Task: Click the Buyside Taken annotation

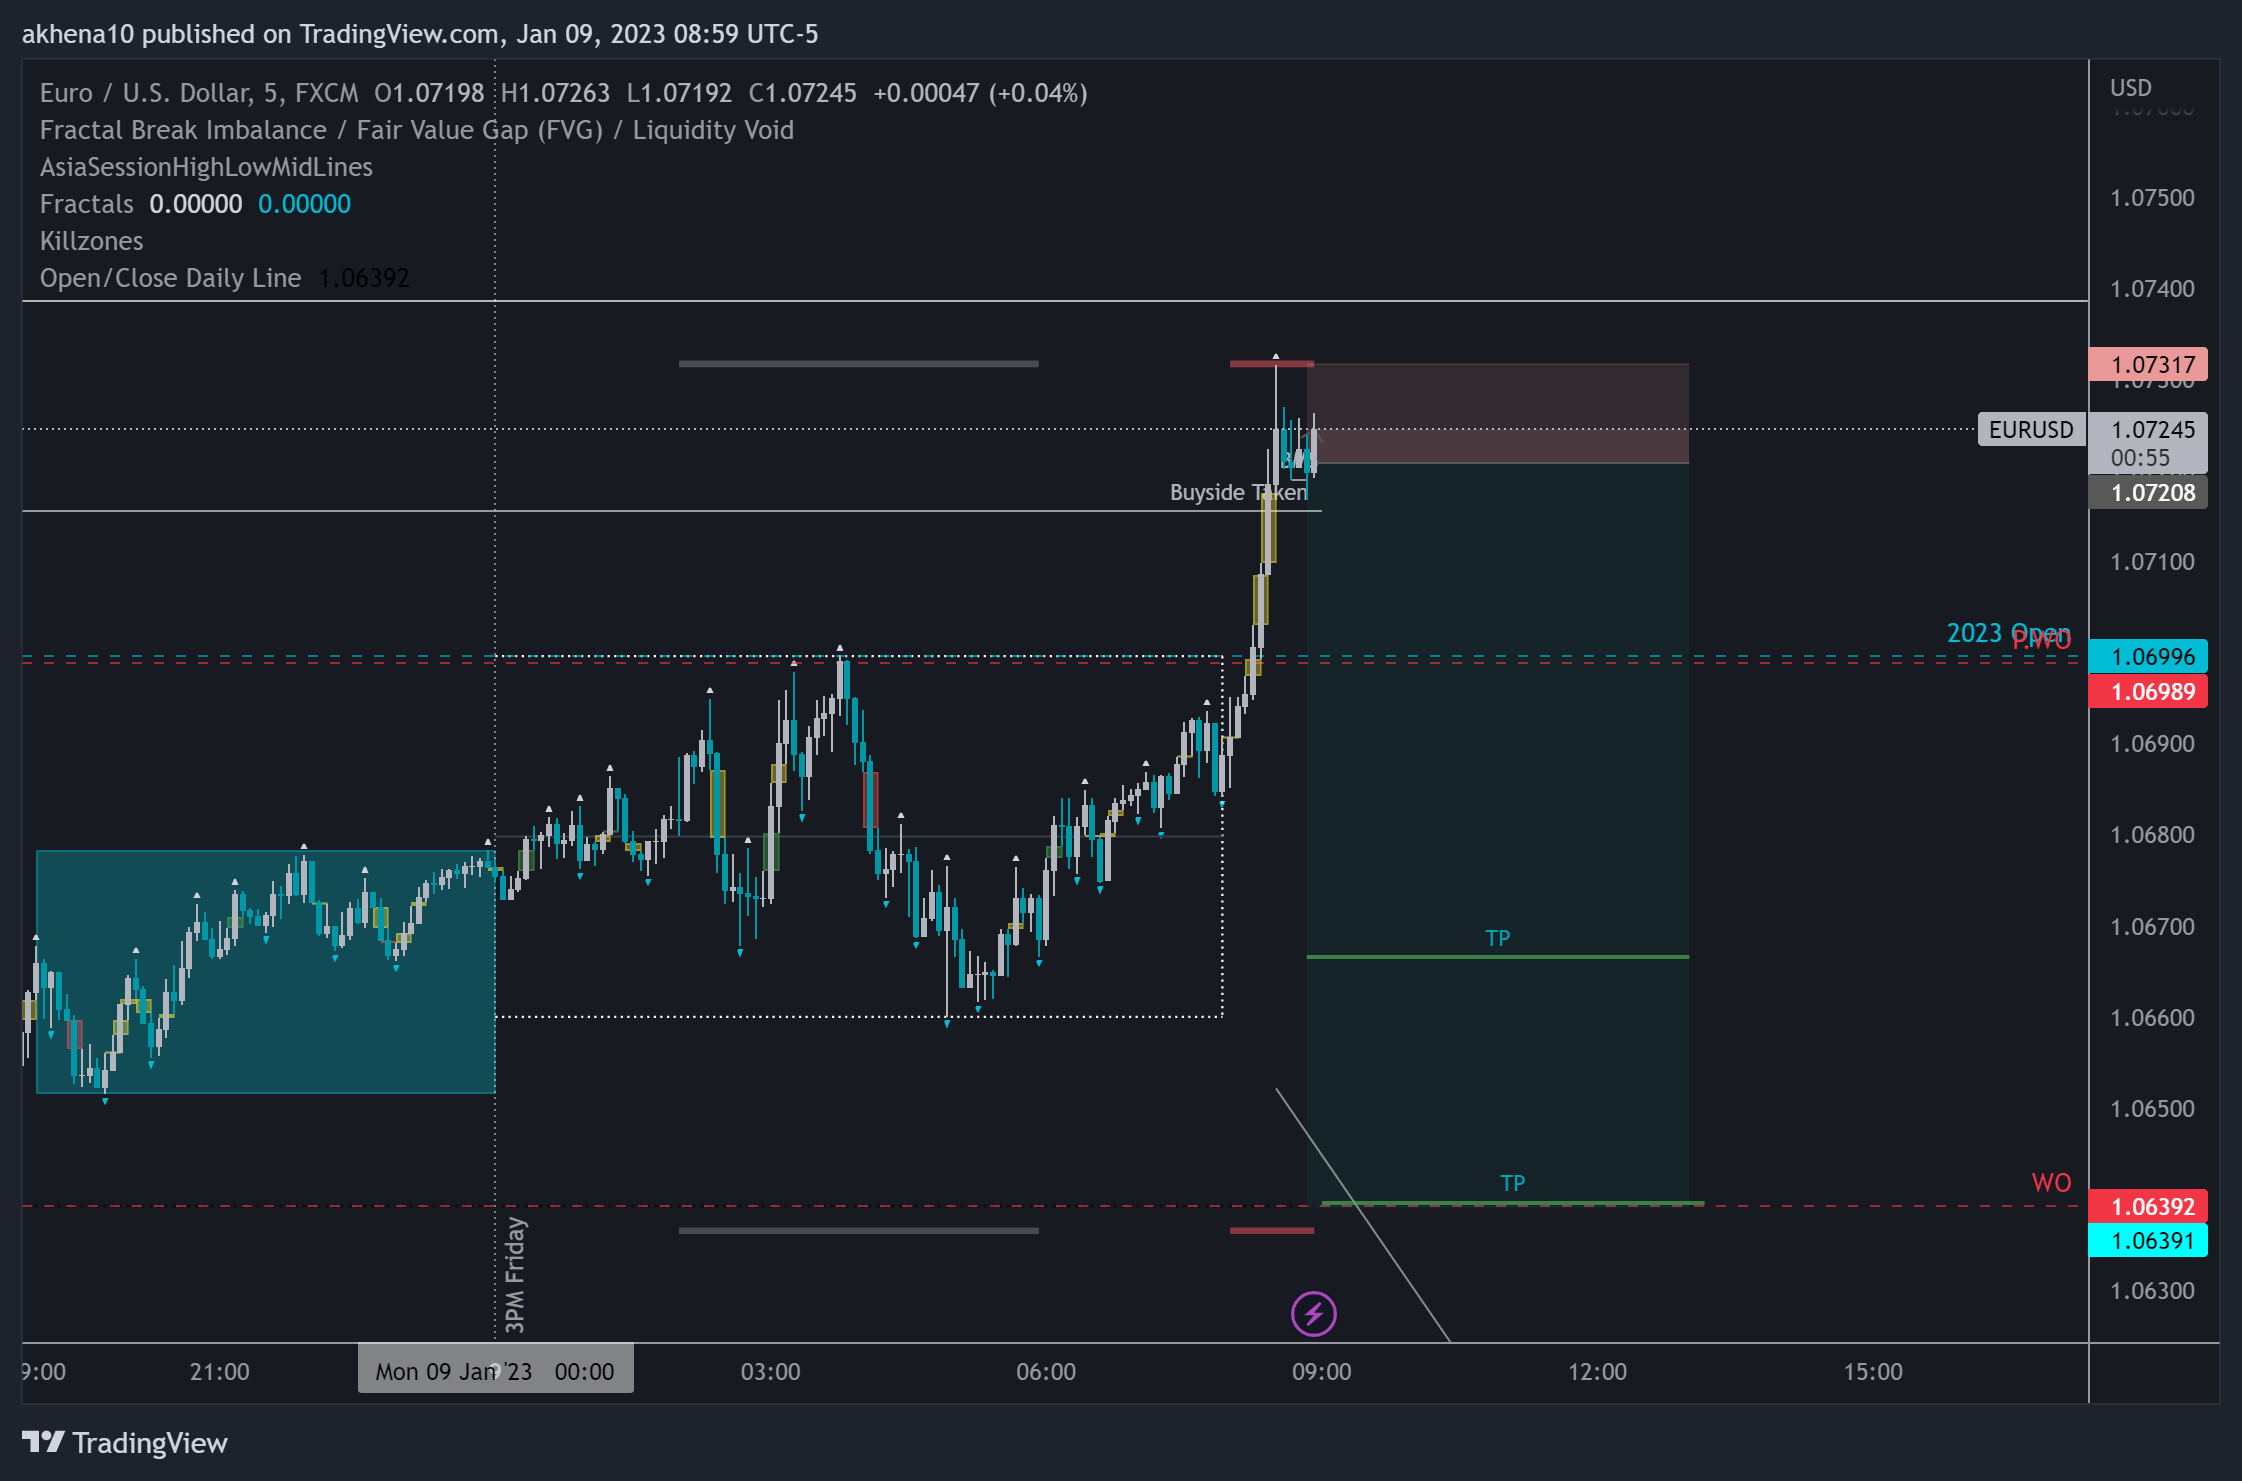Action: point(1238,492)
